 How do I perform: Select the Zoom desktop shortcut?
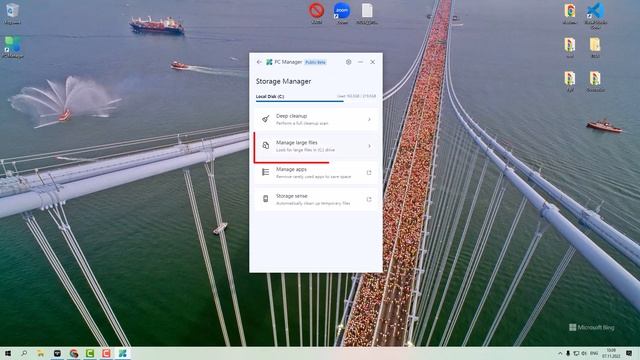(x=342, y=13)
